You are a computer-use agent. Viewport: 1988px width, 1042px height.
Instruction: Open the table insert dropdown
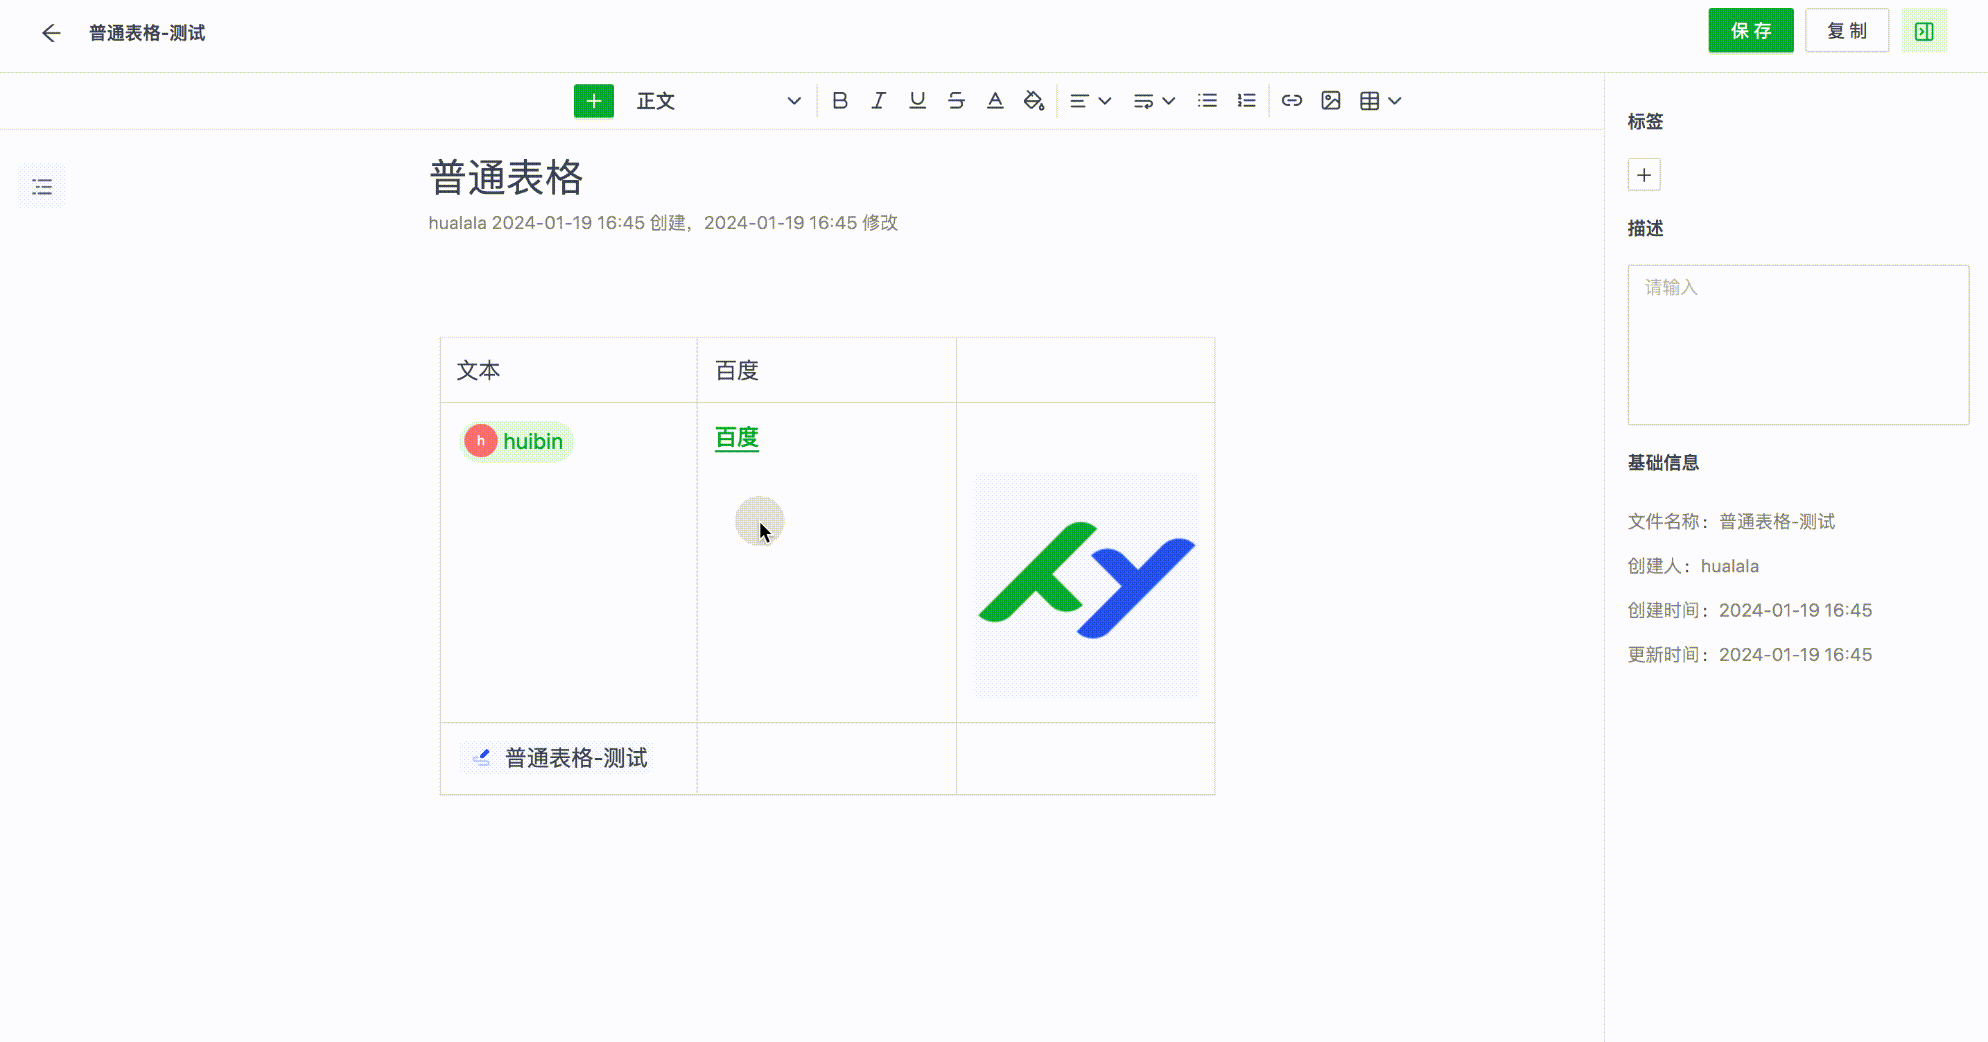tap(1380, 101)
